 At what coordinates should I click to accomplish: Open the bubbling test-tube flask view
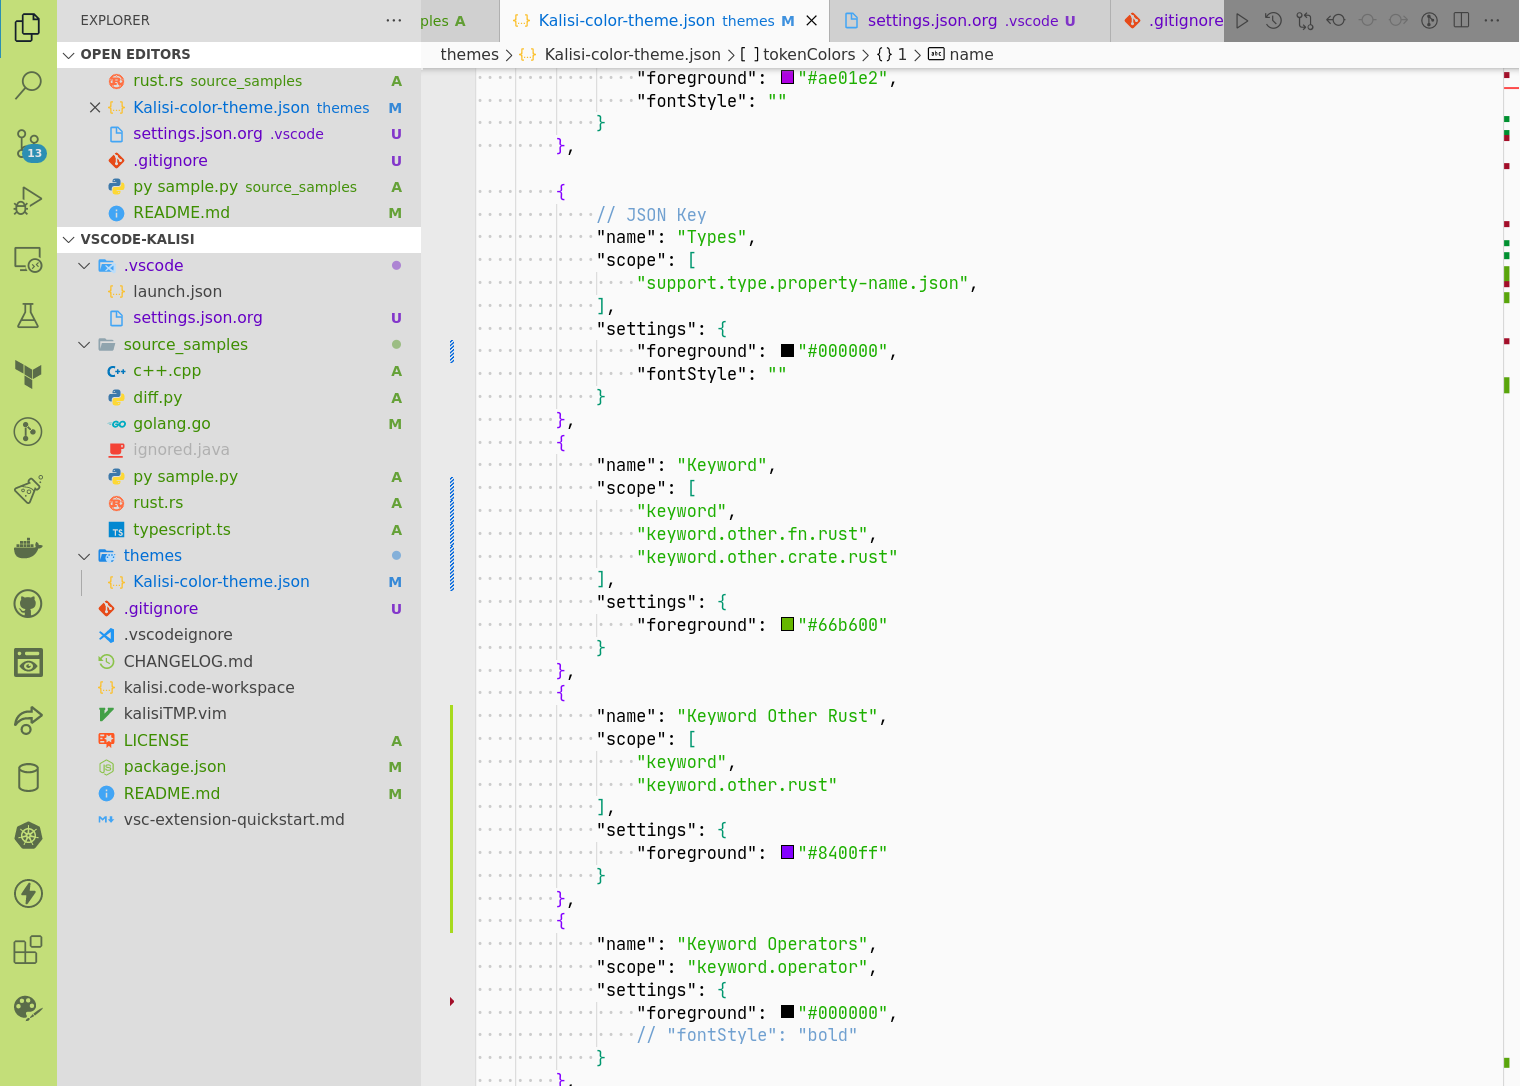click(28, 490)
